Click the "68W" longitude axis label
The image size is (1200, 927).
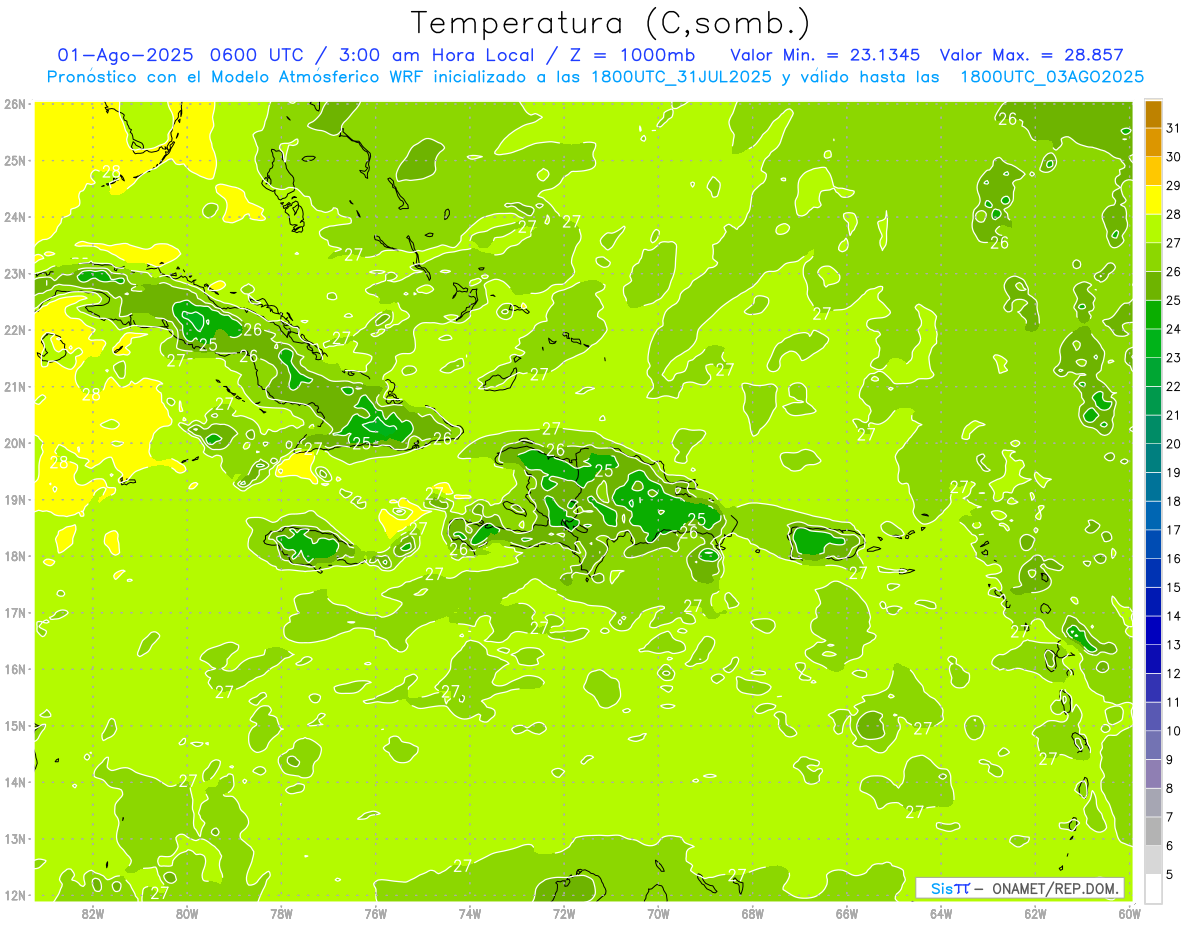click(x=753, y=913)
